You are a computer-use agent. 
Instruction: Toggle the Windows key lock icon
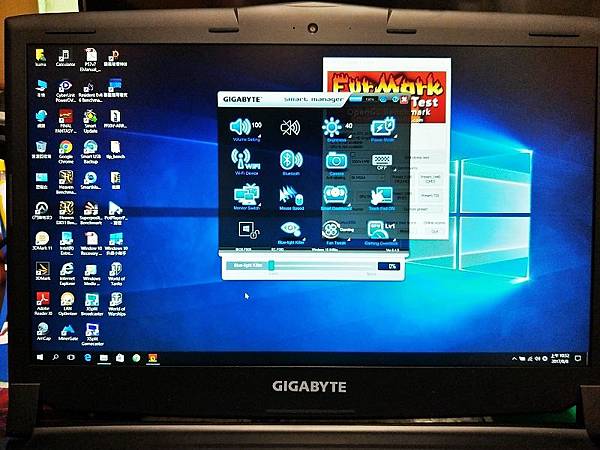pyautogui.click(x=249, y=230)
